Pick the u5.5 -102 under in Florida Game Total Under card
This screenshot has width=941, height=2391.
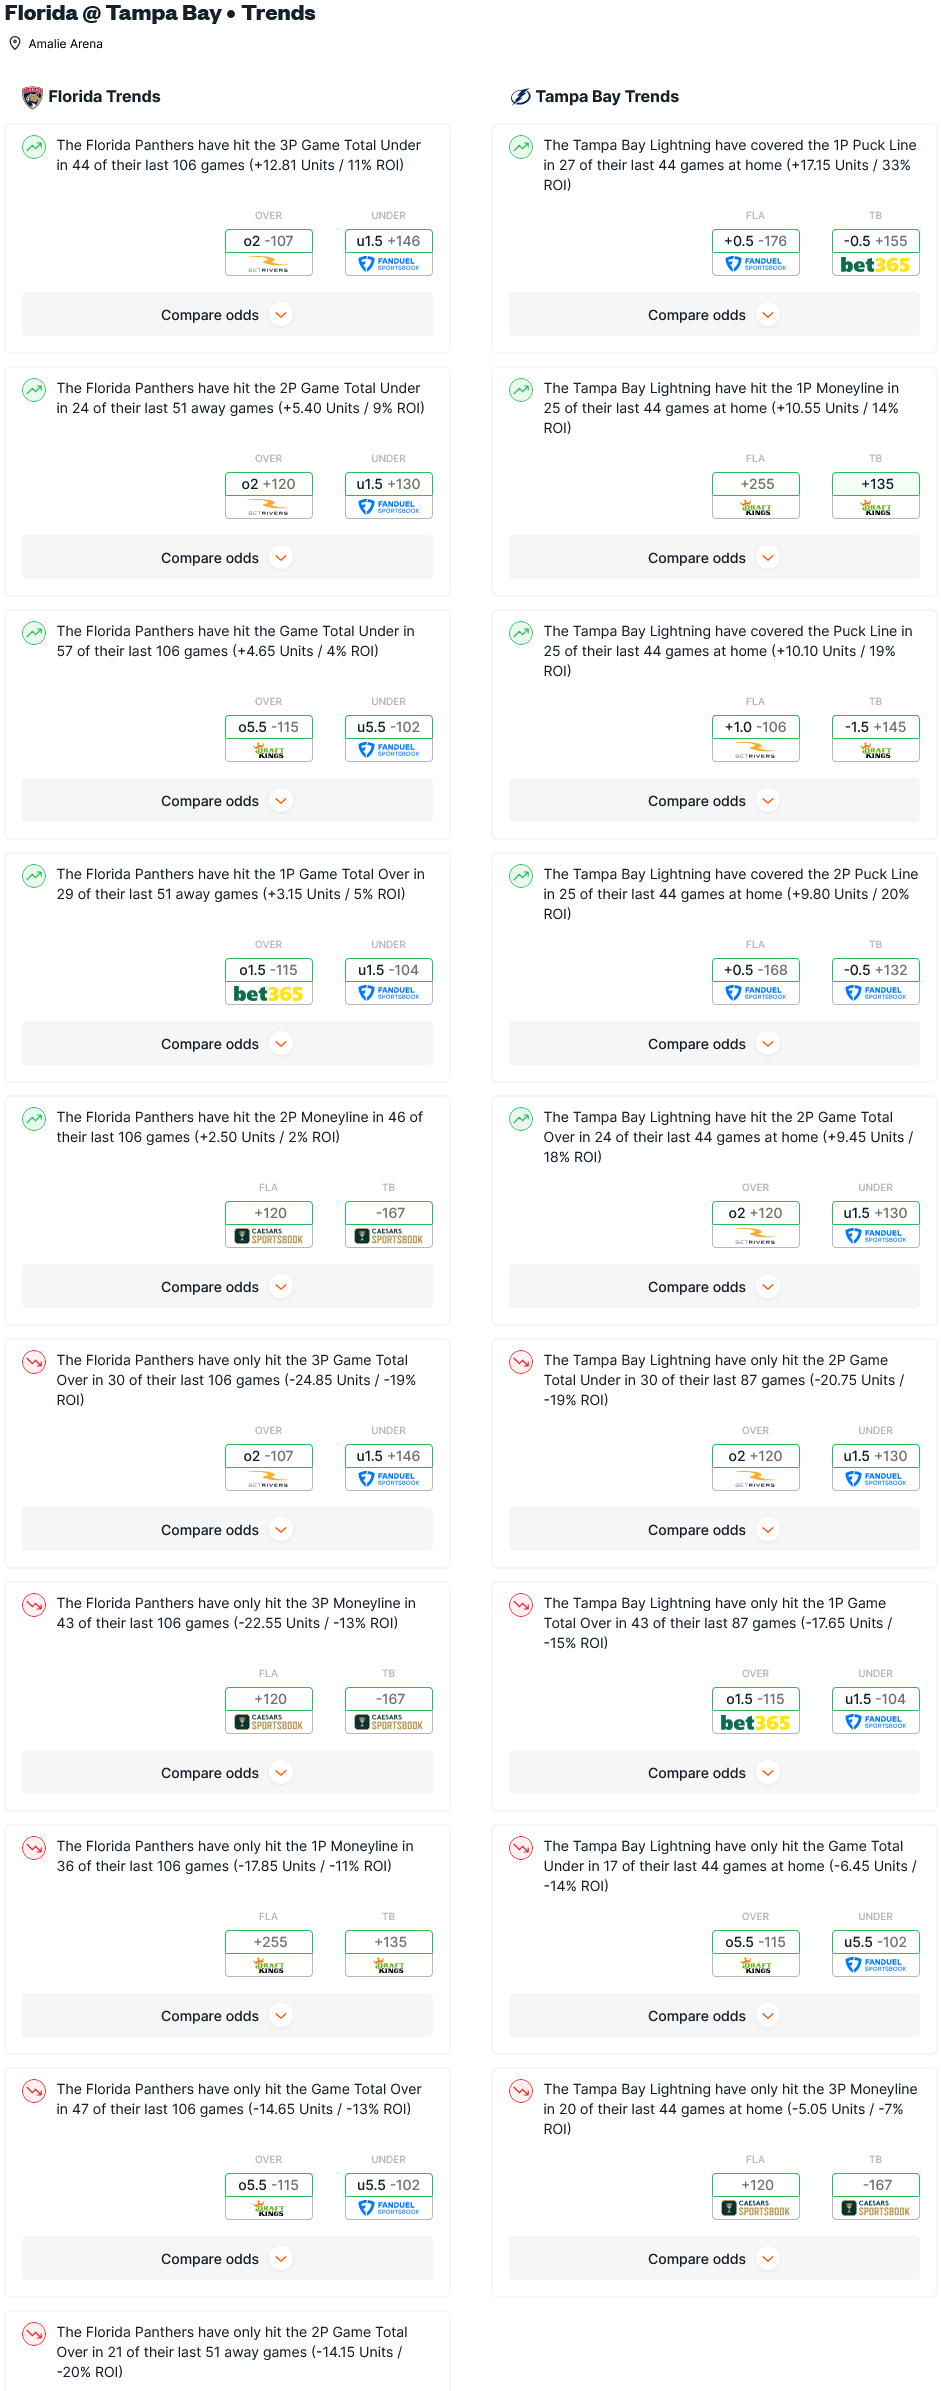388,727
